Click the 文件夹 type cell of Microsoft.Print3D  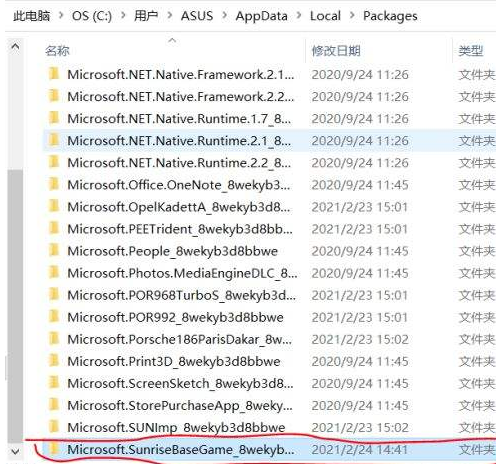[477, 361]
